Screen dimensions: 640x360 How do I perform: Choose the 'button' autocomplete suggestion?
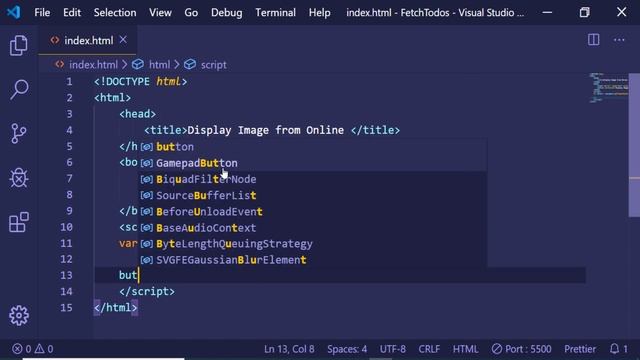pyautogui.click(x=313, y=147)
